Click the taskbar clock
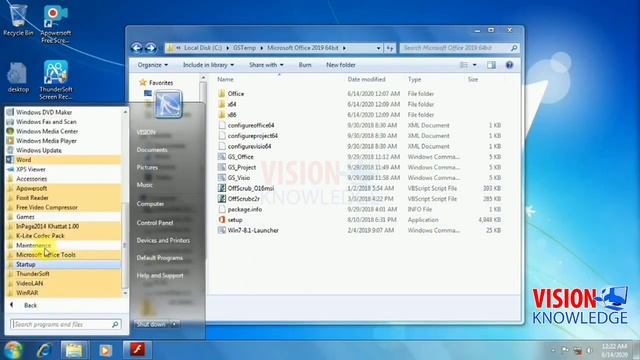The height and width of the screenshot is (360, 640). point(614,350)
